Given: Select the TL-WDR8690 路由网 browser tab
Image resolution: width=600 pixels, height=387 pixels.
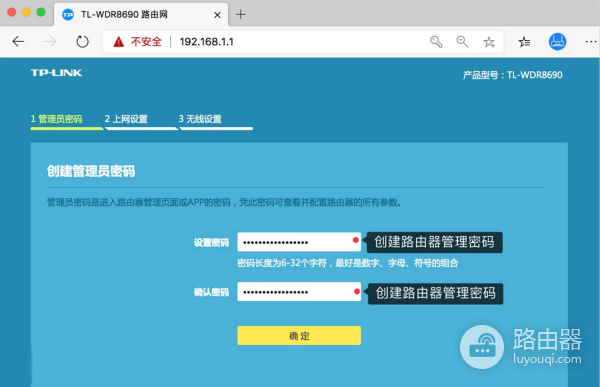Looking at the screenshot, I should coord(141,15).
